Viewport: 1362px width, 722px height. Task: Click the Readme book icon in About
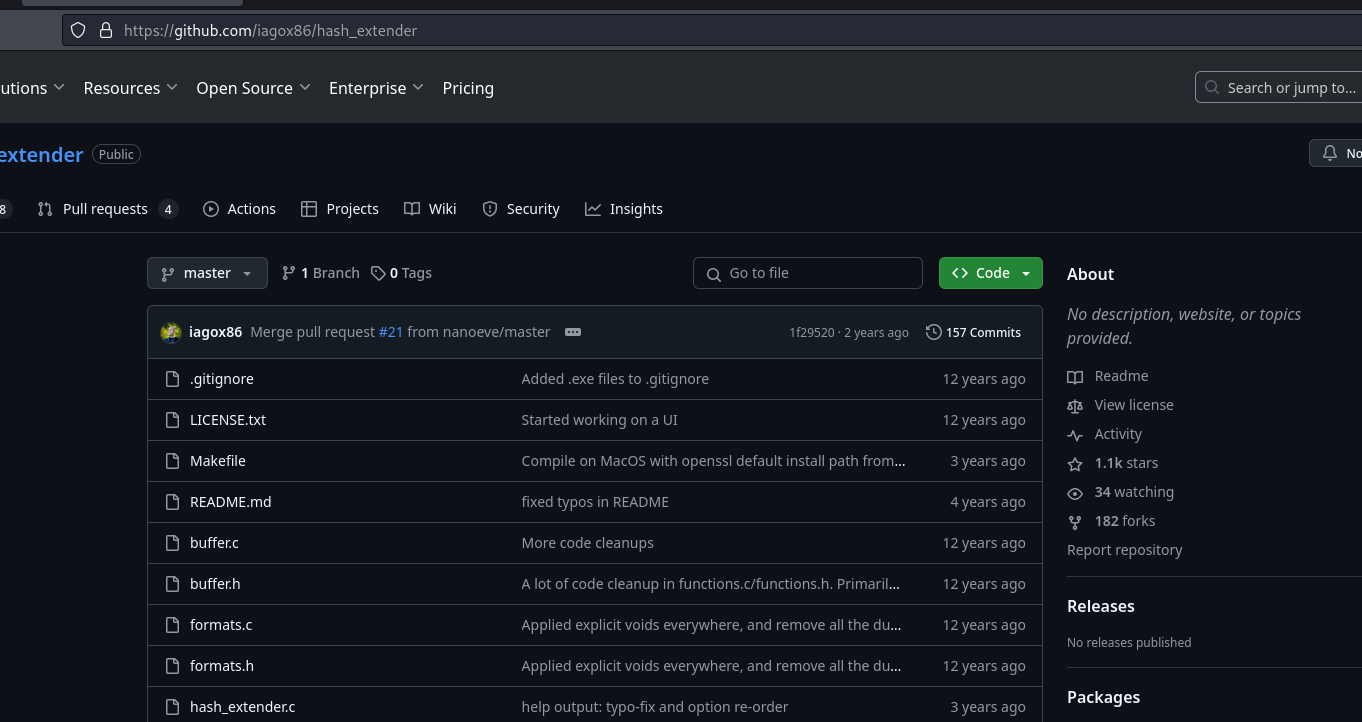(1075, 376)
